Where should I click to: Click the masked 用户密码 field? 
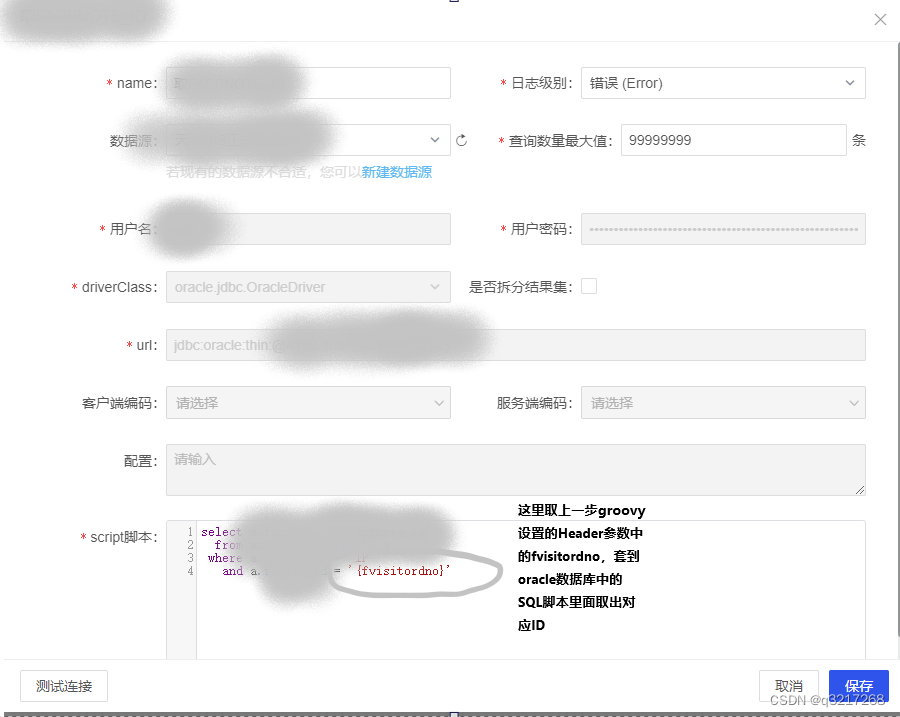(x=722, y=229)
